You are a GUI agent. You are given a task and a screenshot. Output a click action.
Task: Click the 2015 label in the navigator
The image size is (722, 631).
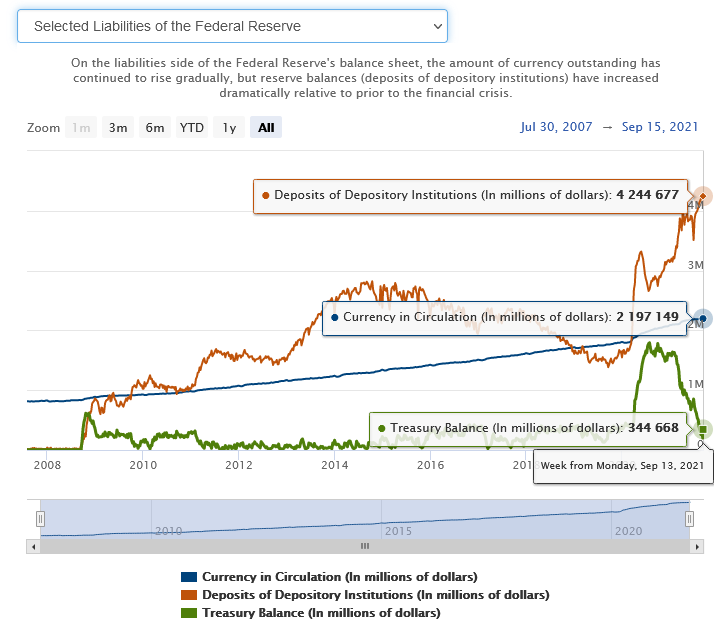coord(398,531)
